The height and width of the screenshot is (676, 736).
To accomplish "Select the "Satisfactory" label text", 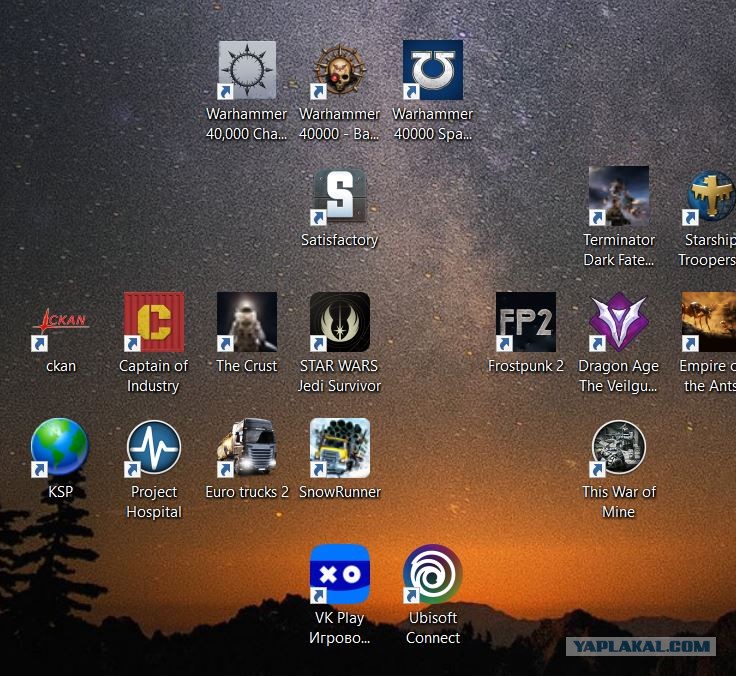I will (x=339, y=240).
